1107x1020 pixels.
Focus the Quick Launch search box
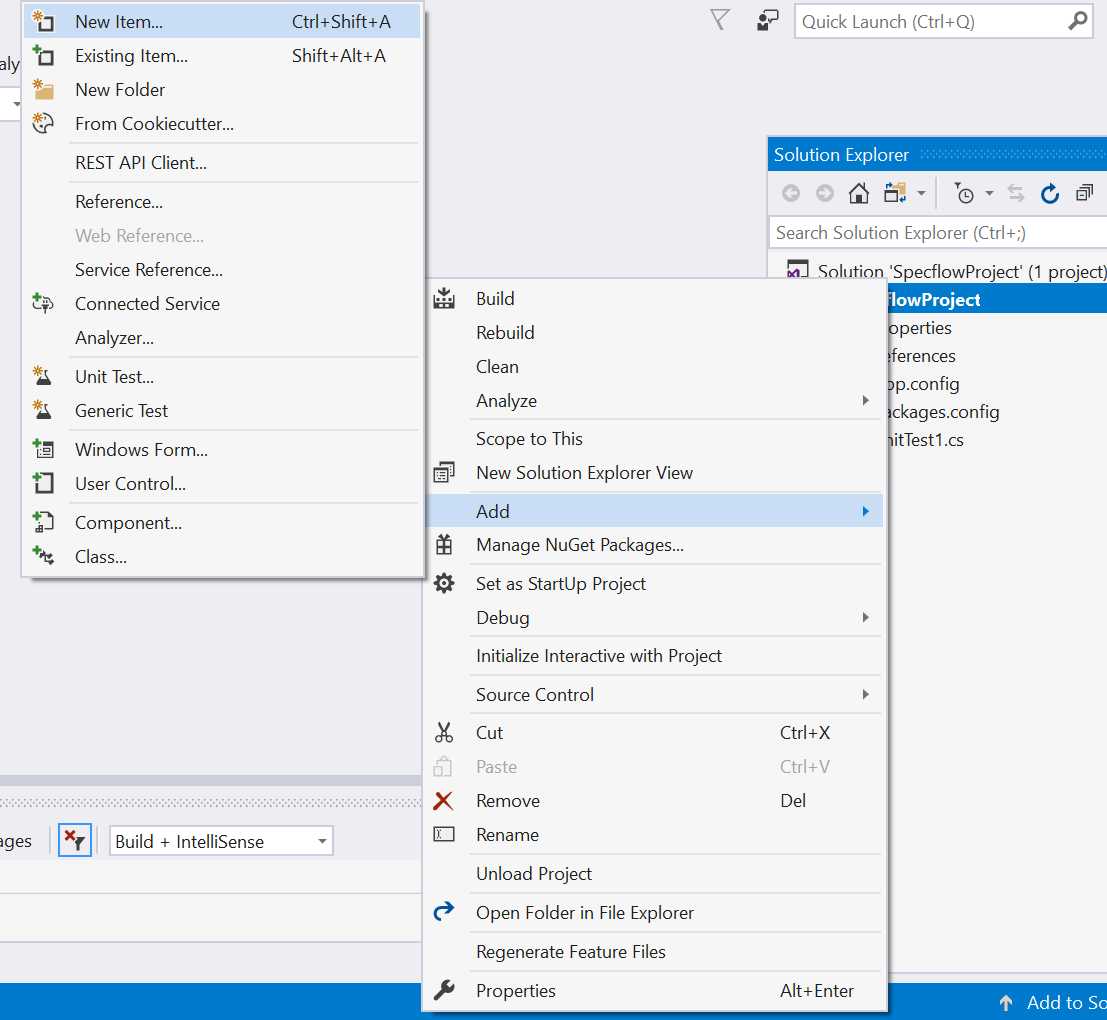coord(943,22)
